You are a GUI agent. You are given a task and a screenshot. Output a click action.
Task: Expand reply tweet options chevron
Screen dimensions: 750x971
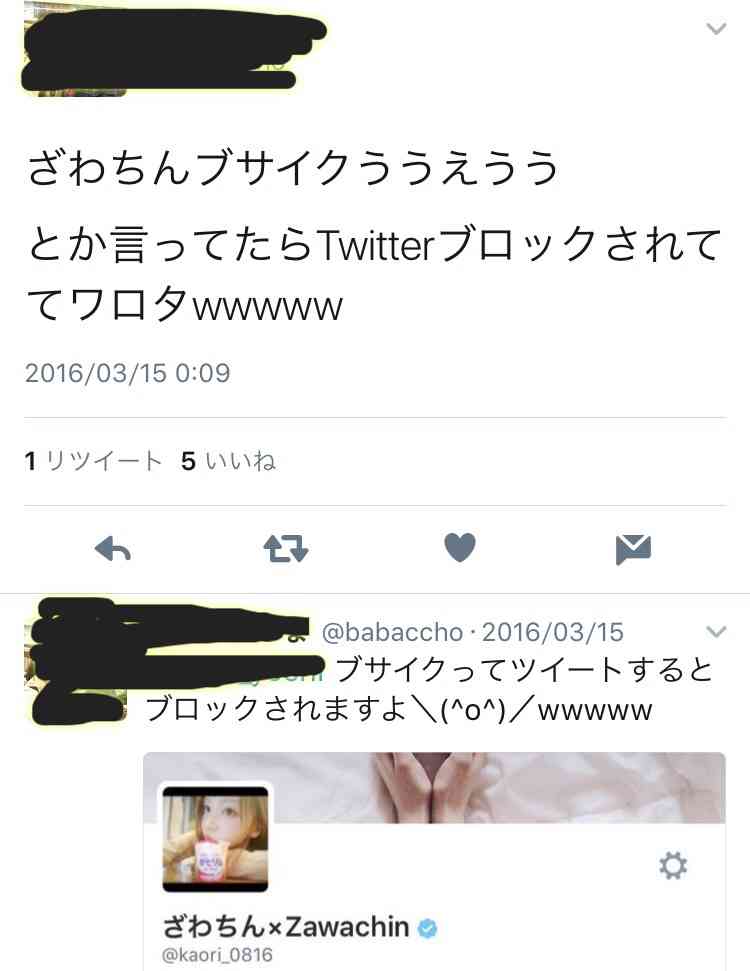pyautogui.click(x=716, y=632)
